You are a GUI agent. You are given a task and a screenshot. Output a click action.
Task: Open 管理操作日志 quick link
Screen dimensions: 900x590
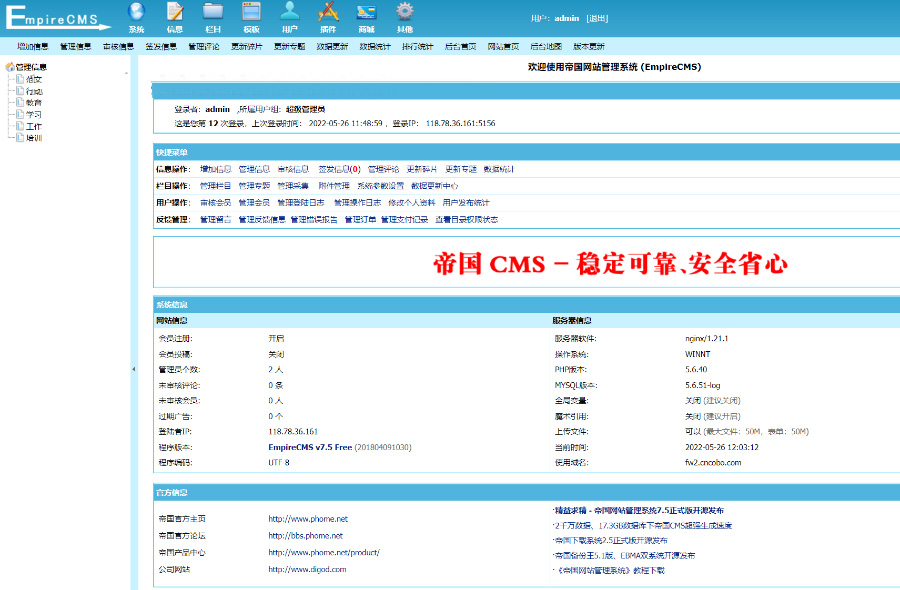(x=357, y=203)
